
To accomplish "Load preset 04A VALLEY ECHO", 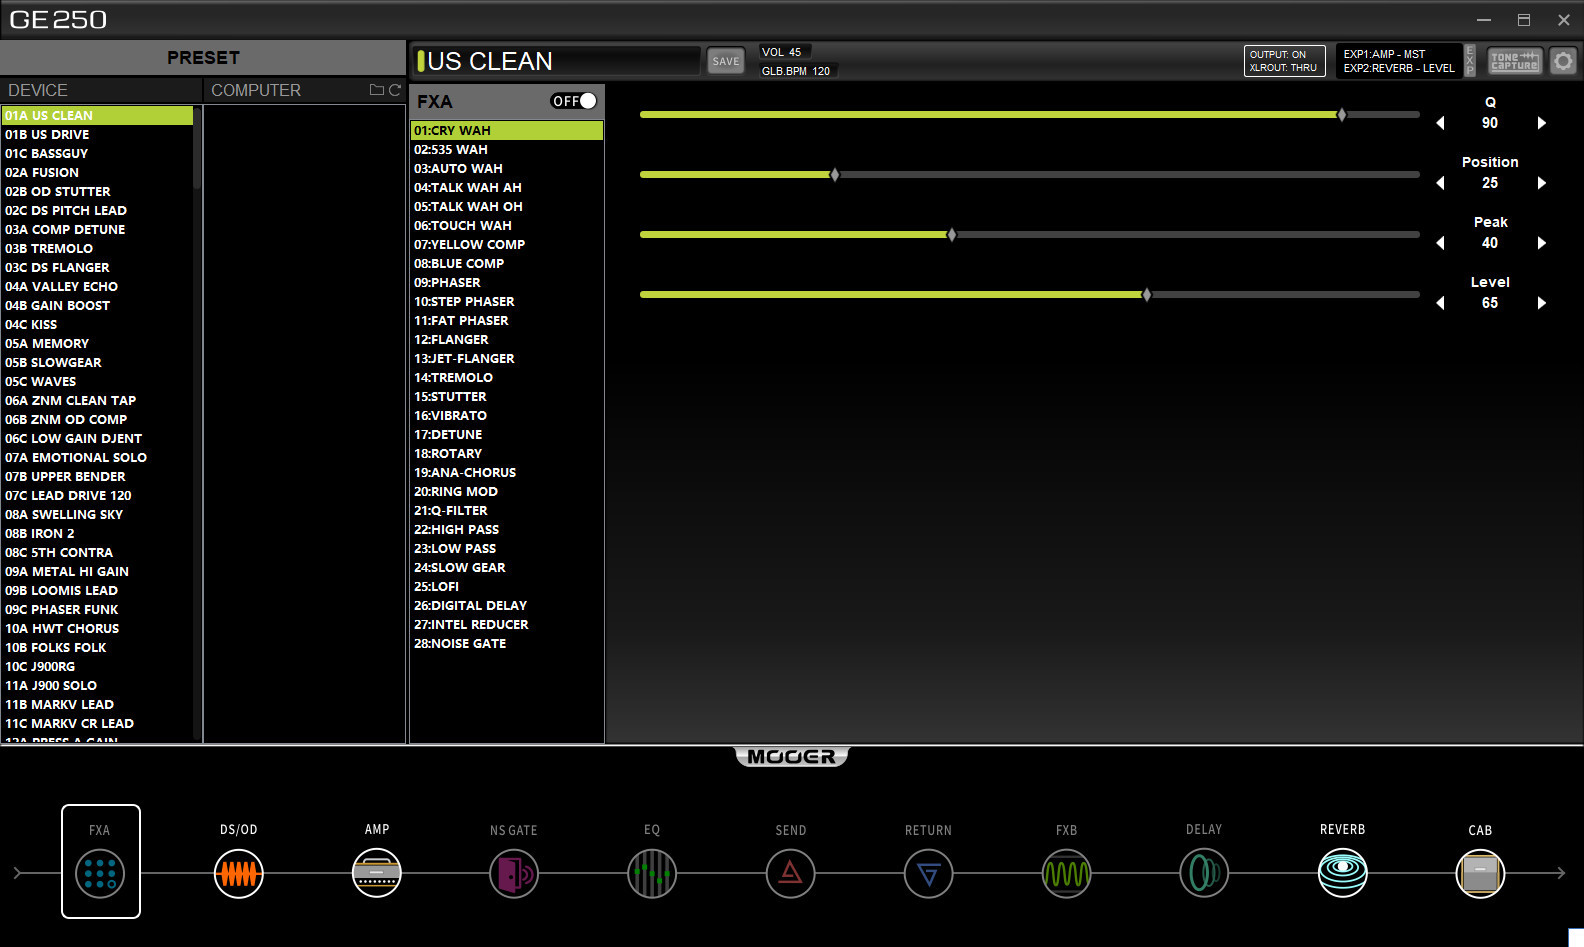I will point(98,287).
